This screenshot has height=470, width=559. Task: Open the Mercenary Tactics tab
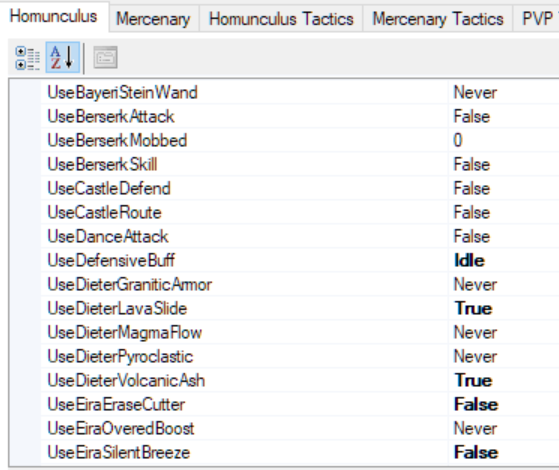click(438, 19)
